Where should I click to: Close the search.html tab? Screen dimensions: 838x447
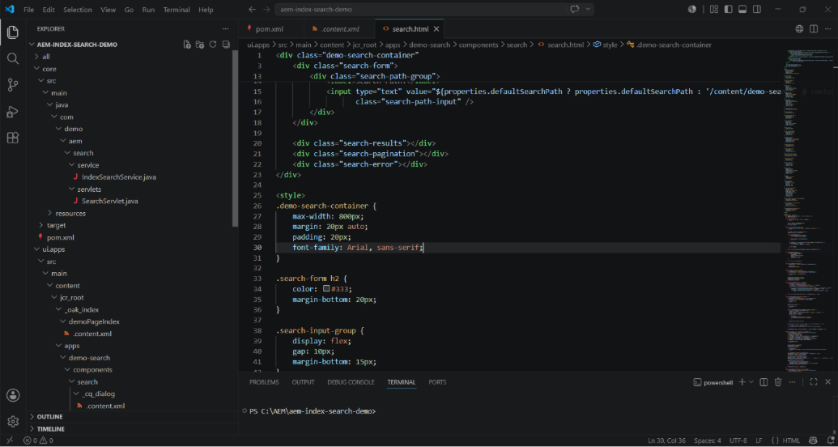tap(437, 29)
